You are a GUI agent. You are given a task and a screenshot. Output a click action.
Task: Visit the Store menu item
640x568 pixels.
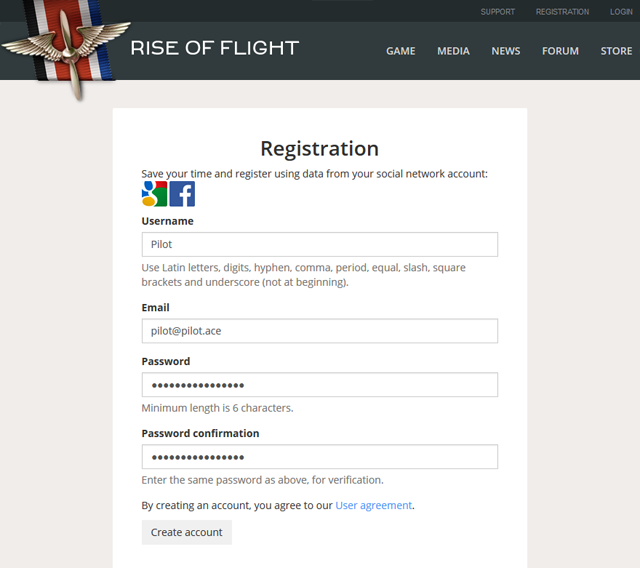pos(616,51)
